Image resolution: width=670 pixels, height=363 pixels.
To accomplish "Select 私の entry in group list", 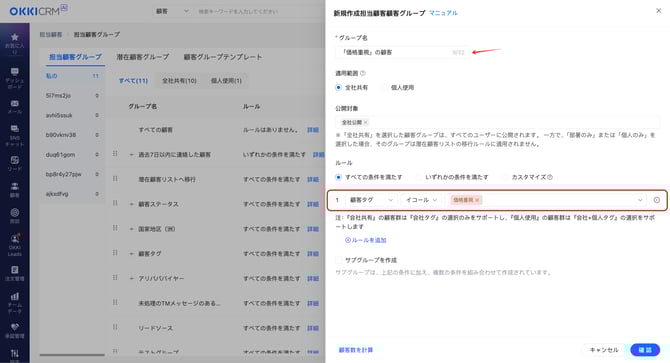I will point(72,76).
